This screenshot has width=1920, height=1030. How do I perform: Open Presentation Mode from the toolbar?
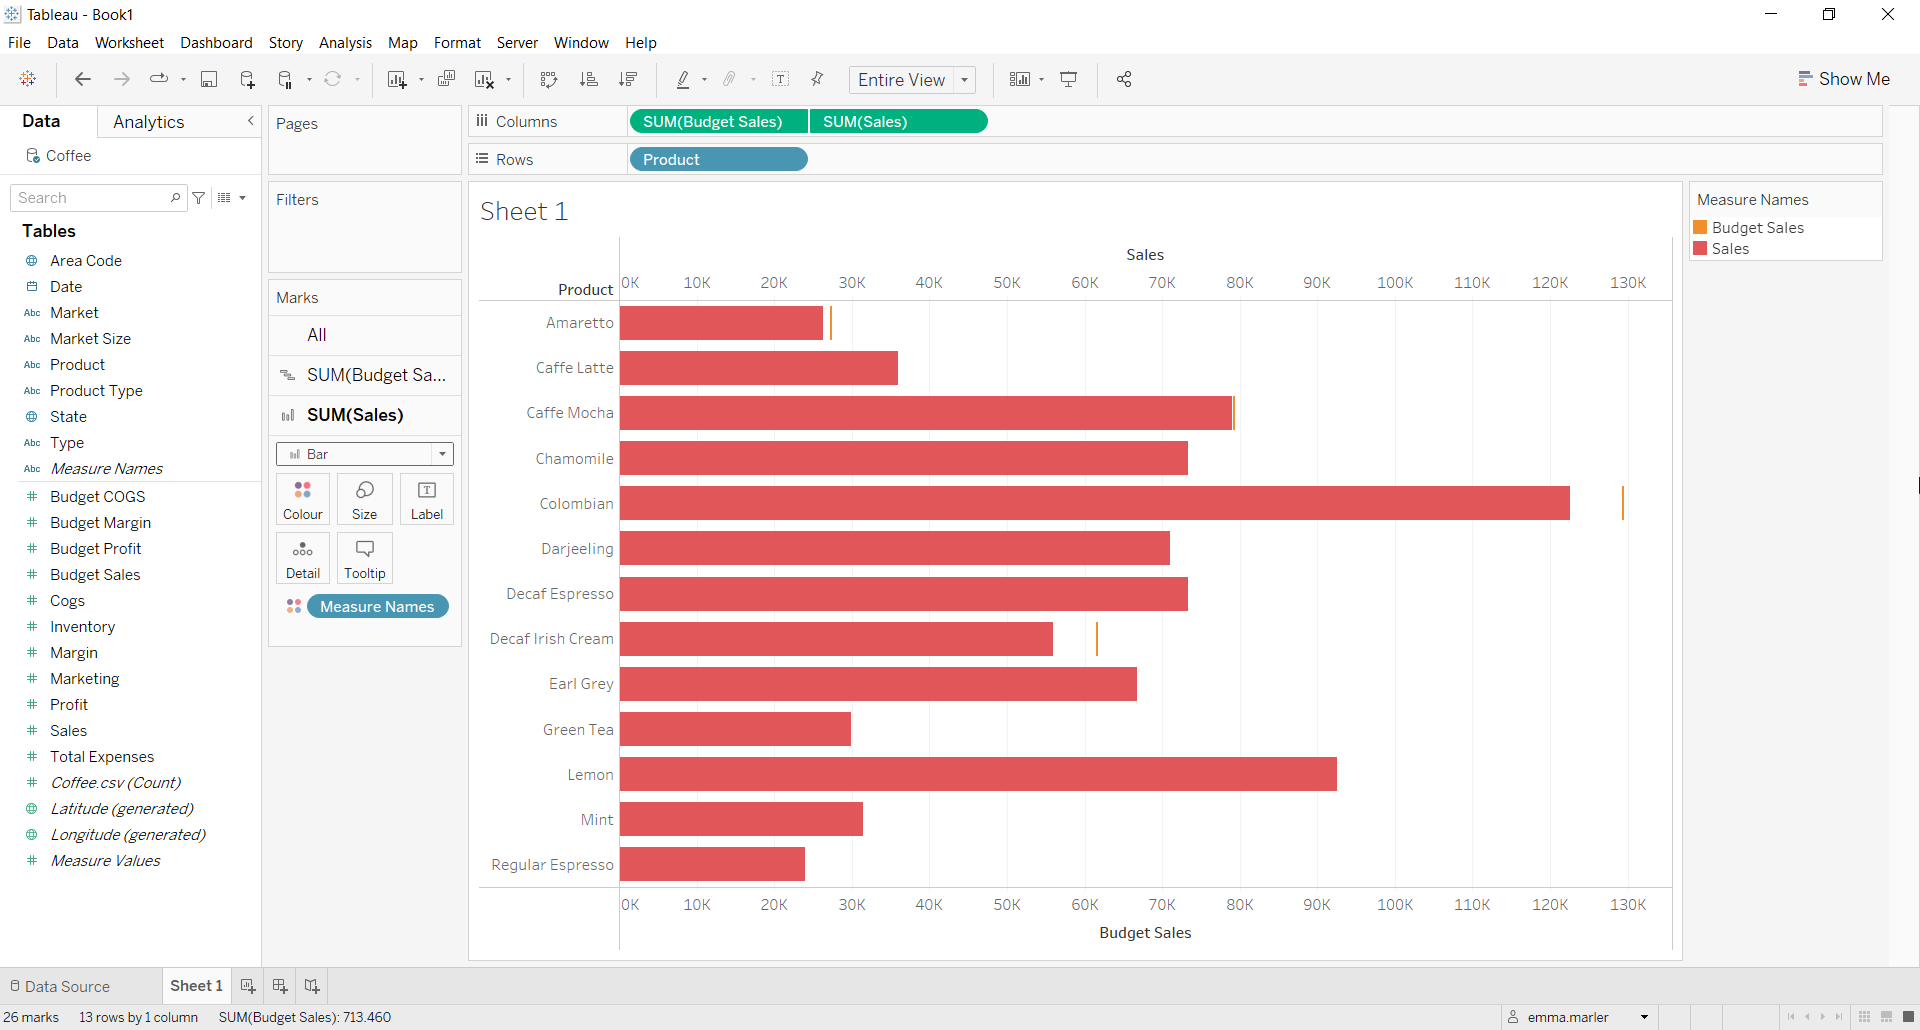pos(1069,79)
